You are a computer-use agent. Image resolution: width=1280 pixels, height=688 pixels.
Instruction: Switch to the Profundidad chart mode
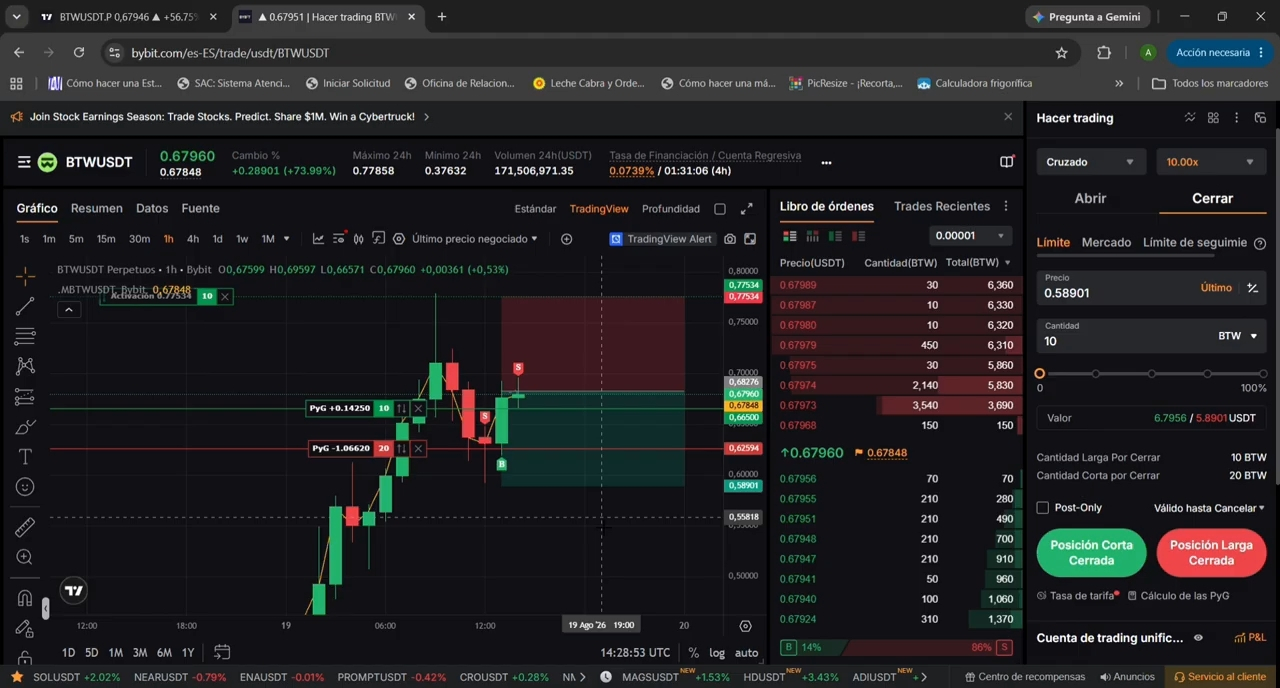(x=671, y=209)
